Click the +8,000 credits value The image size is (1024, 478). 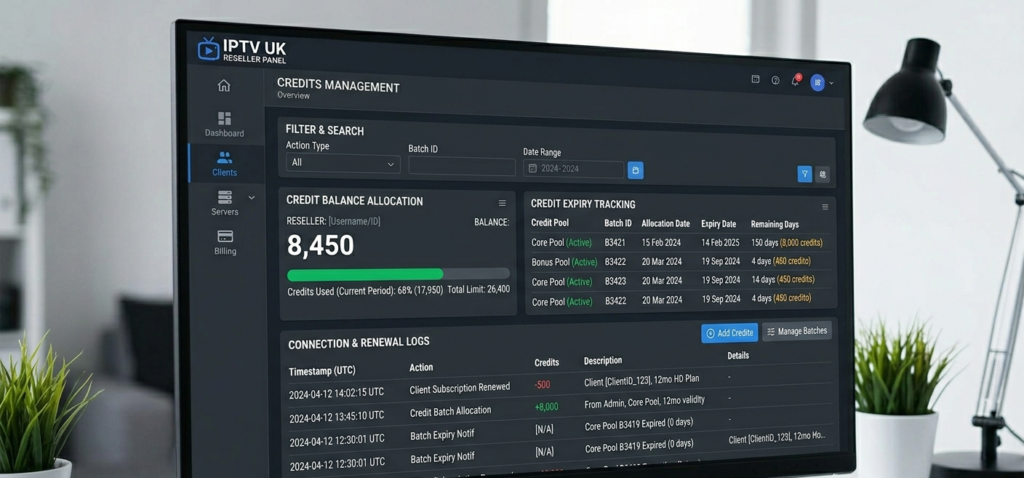pyautogui.click(x=547, y=407)
